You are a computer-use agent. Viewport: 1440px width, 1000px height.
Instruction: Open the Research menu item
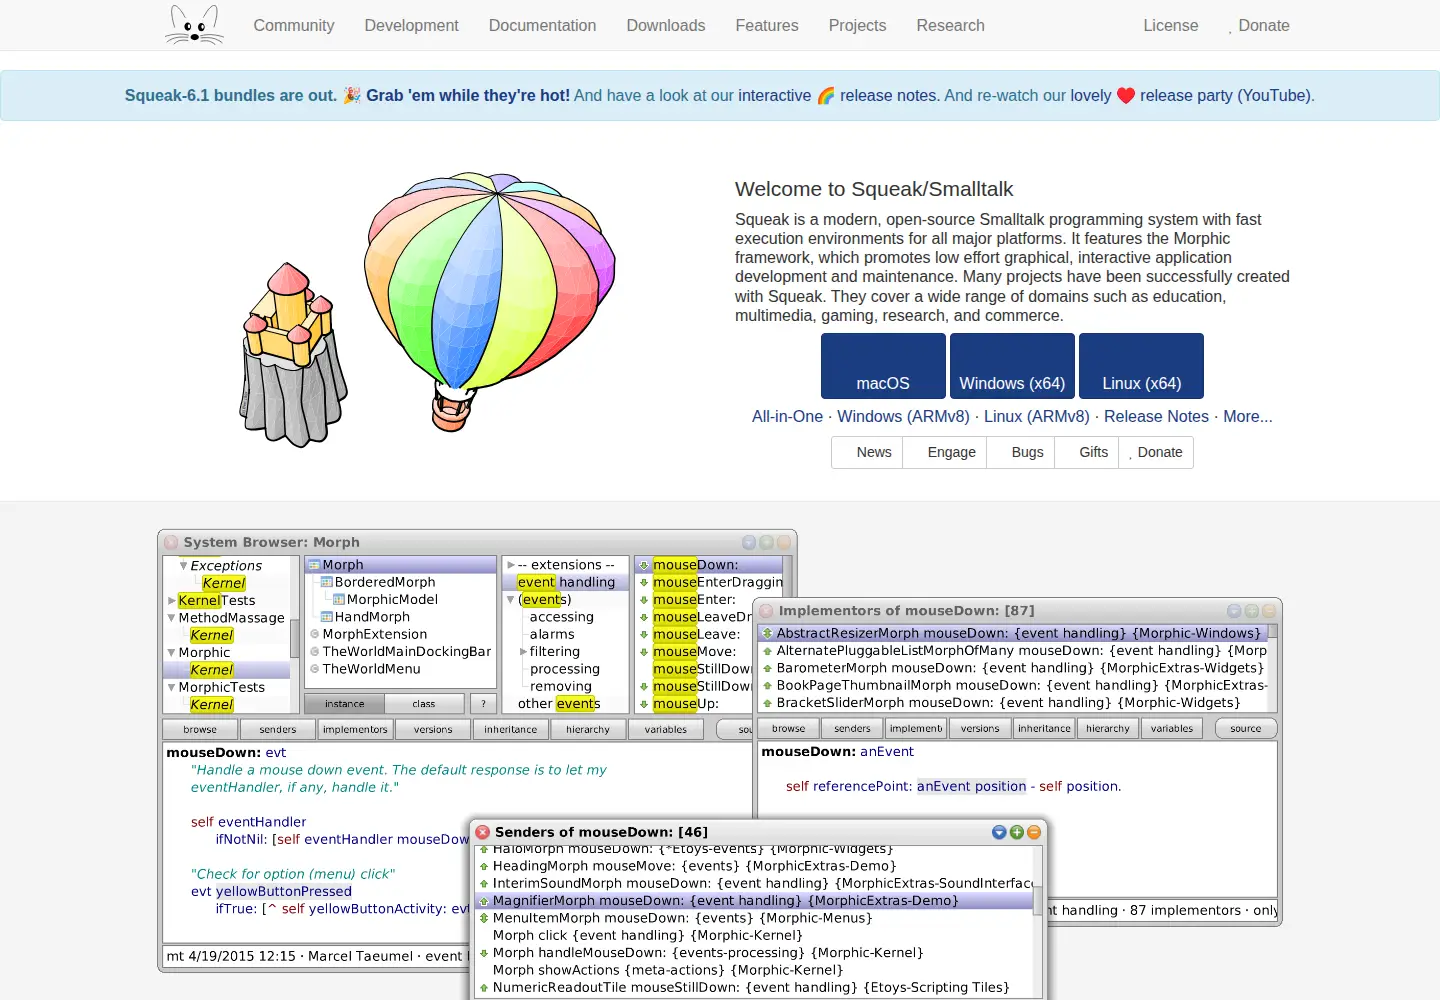950,26
